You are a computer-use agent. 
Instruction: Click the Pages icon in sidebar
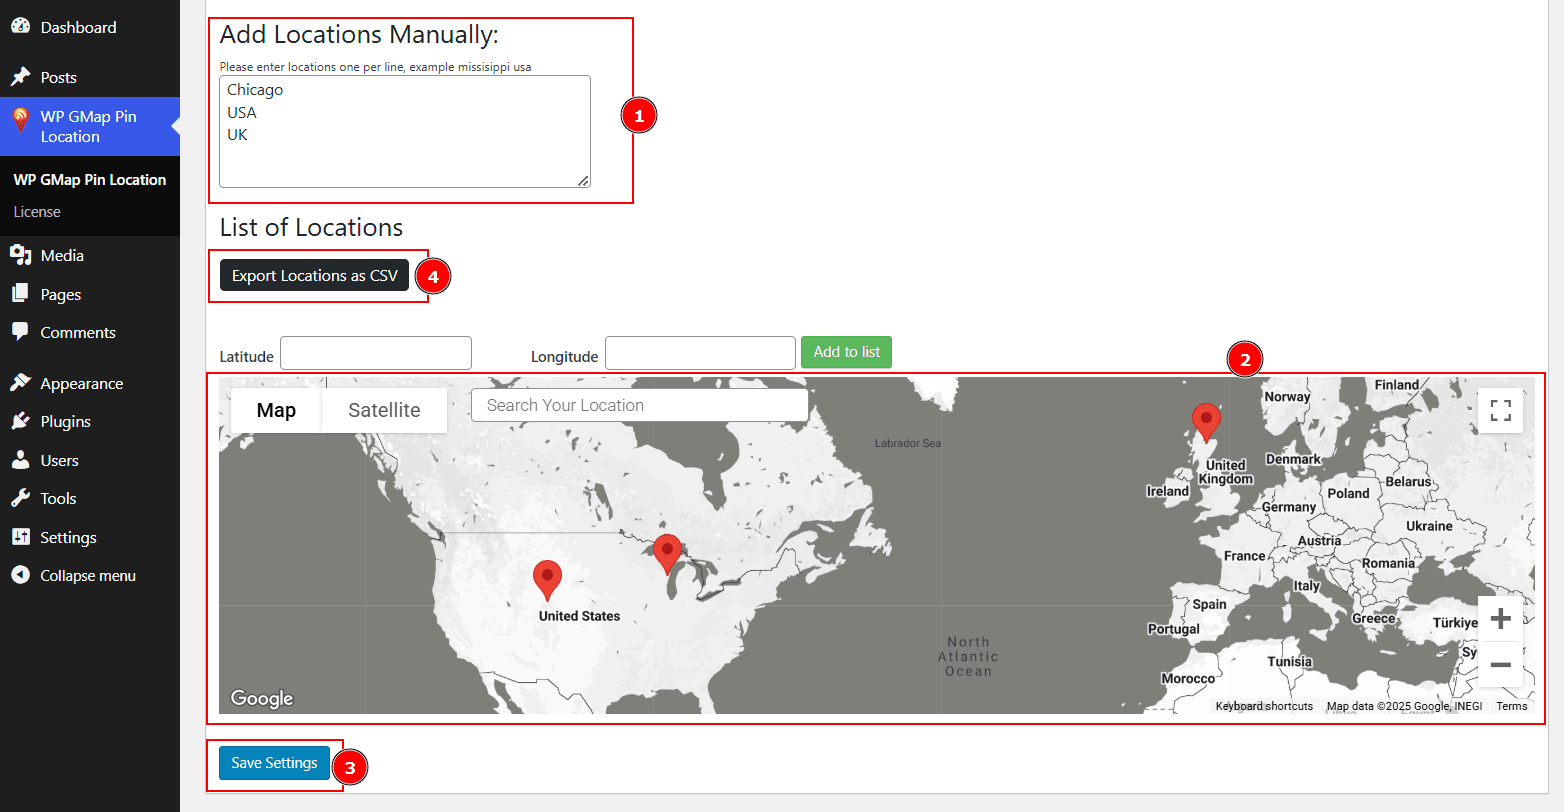pyautogui.click(x=20, y=294)
